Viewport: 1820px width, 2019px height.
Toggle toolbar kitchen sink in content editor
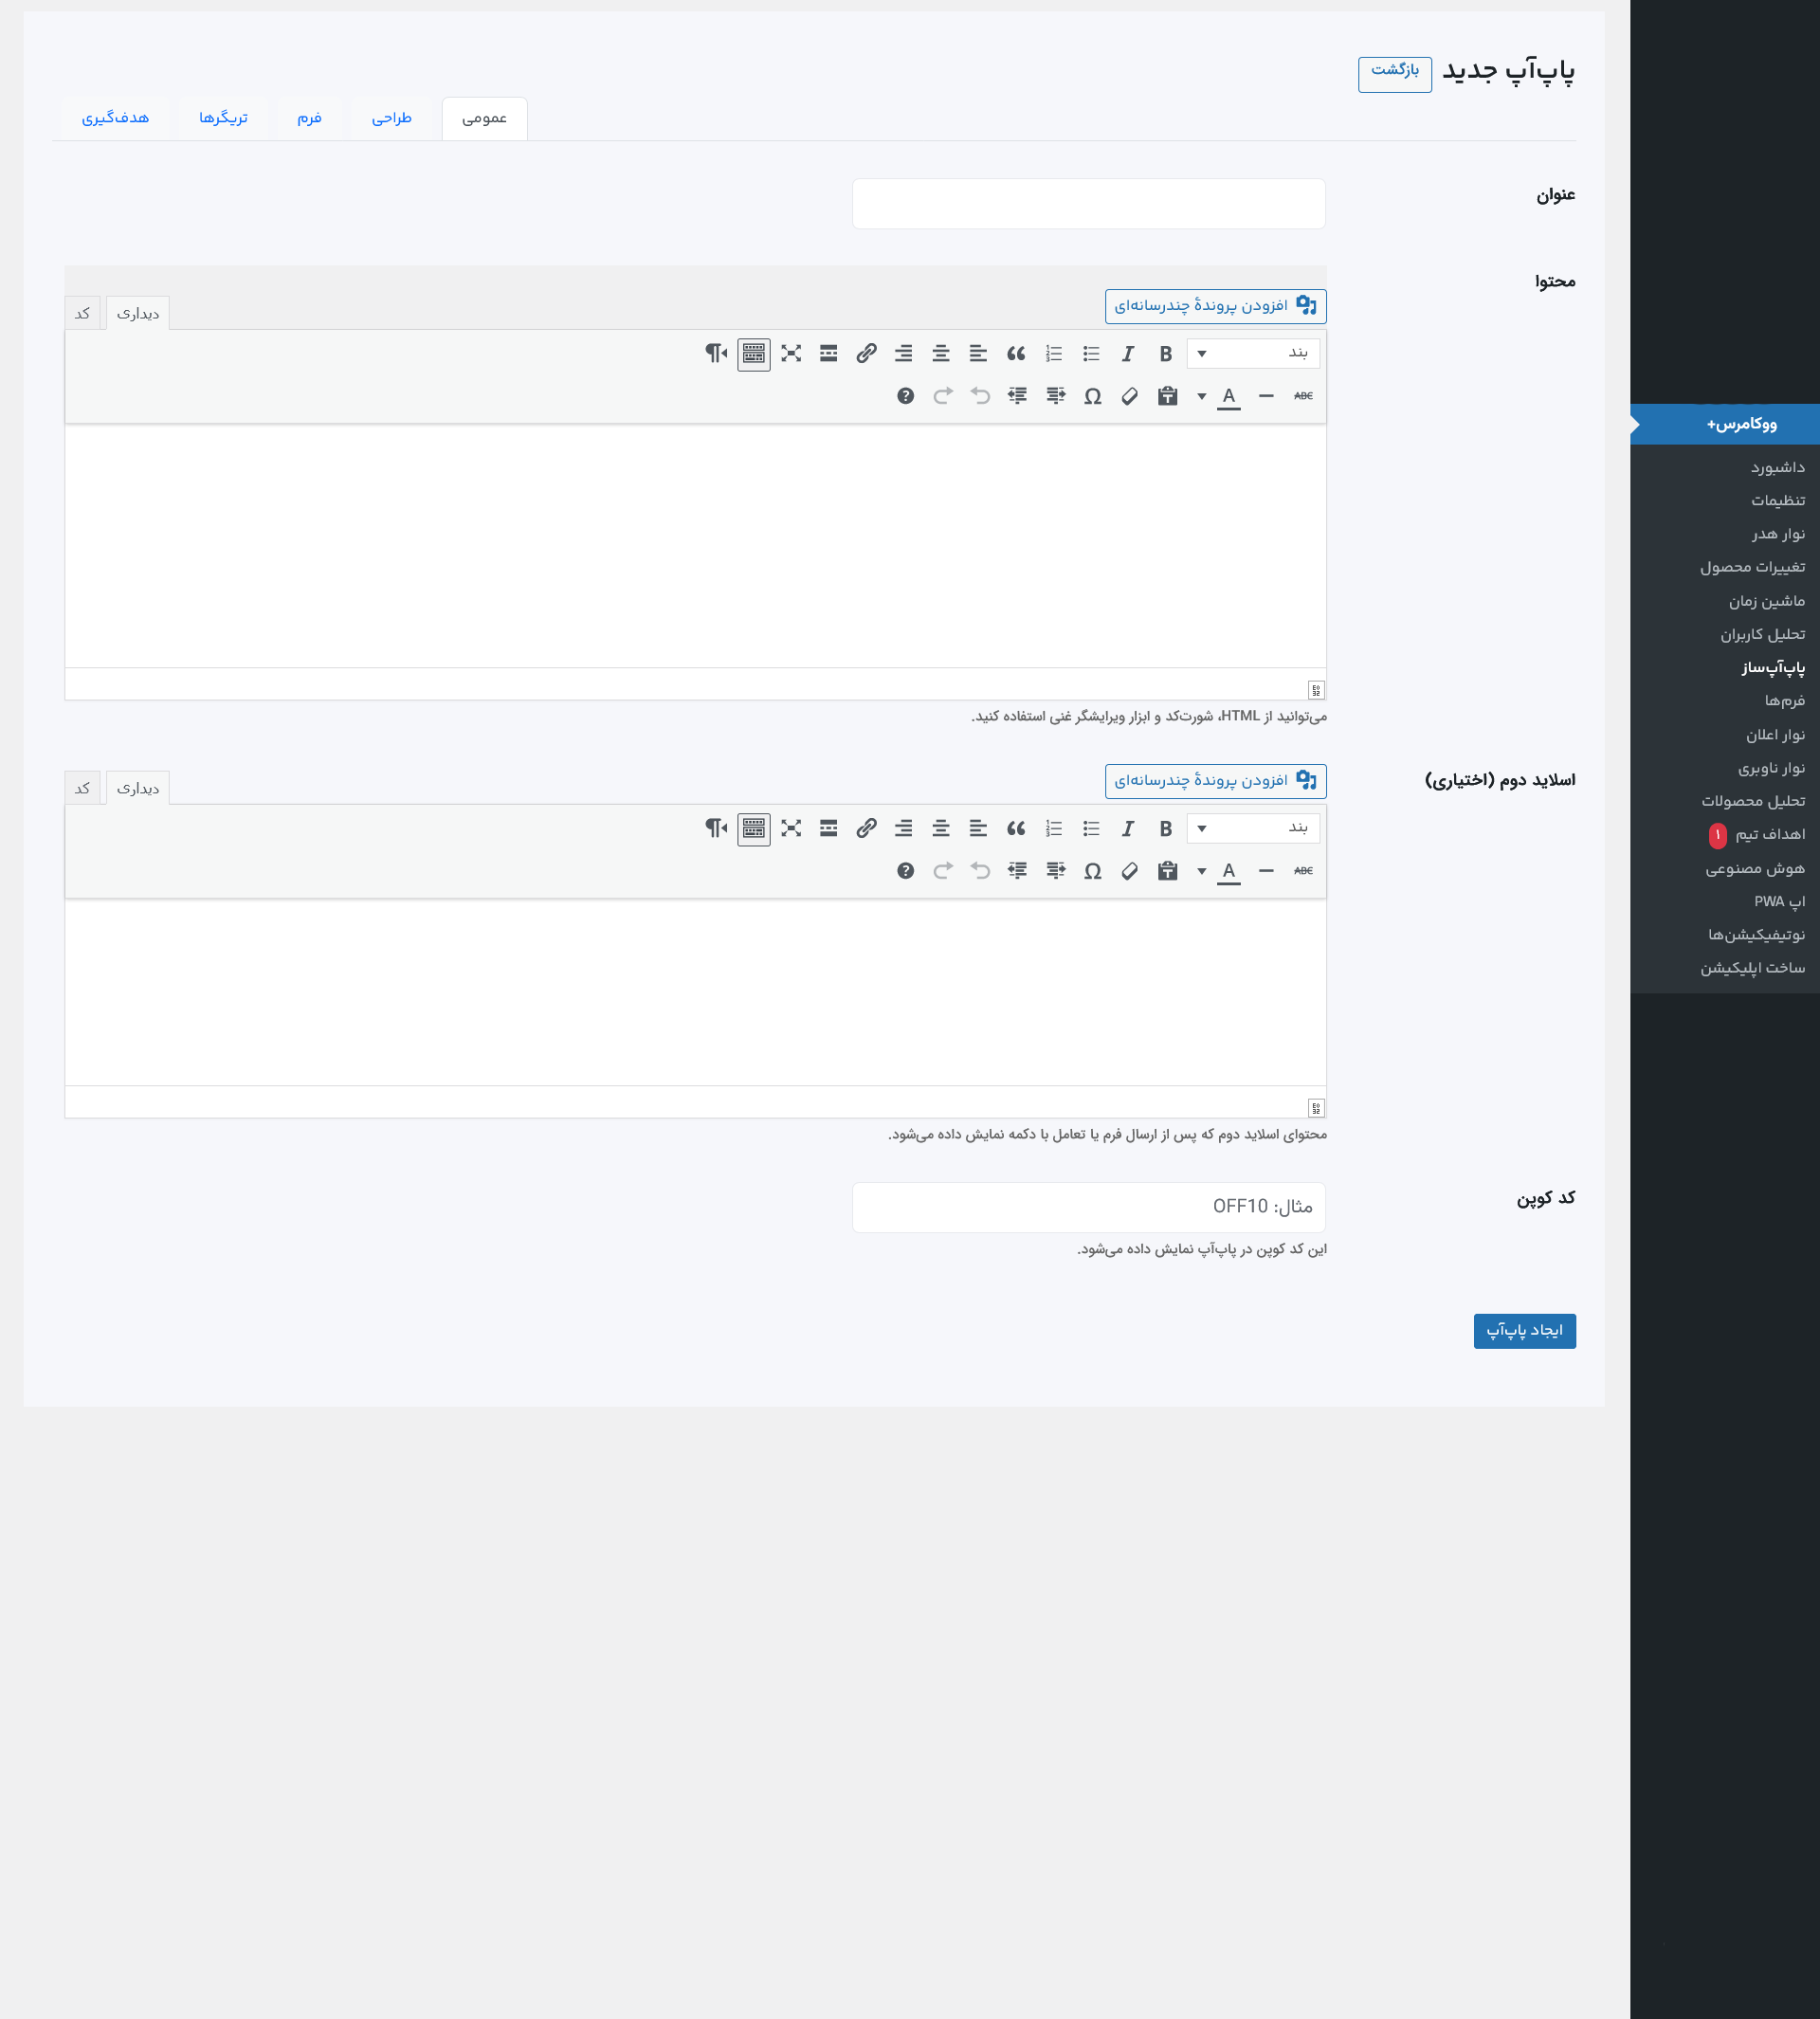[754, 354]
